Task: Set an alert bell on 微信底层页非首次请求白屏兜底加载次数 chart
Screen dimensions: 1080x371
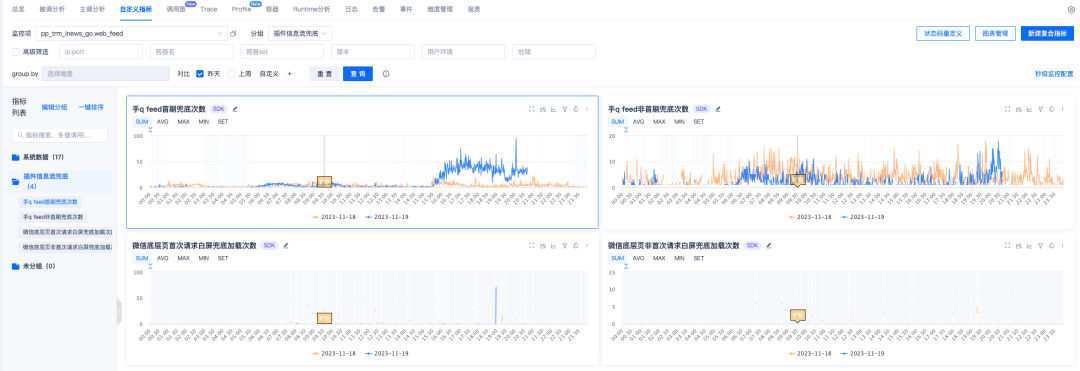Action: 1052,245
